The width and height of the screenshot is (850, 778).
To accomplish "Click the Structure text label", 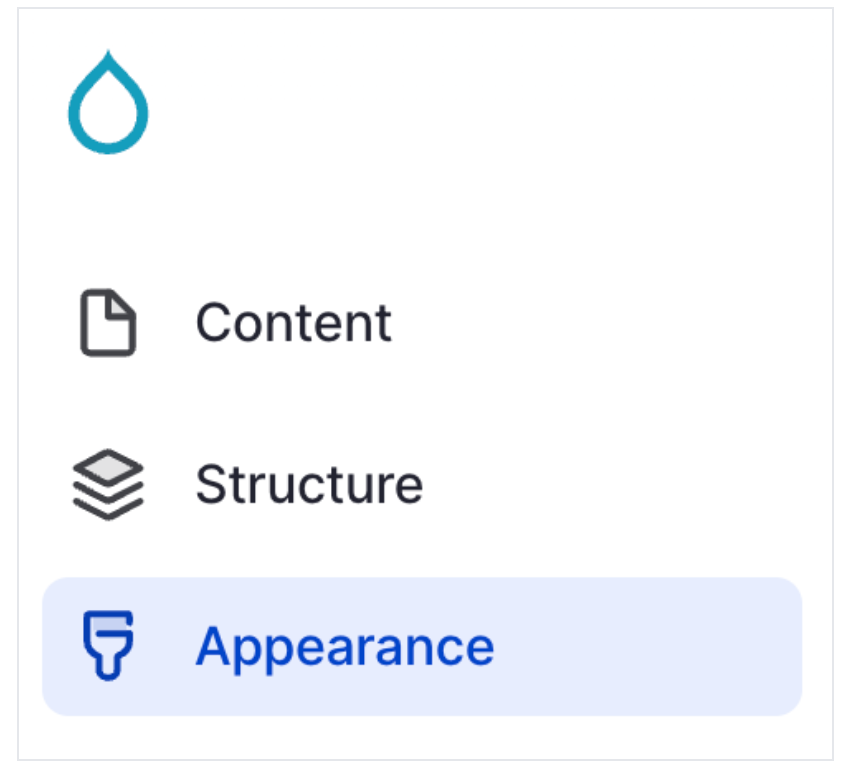I will (309, 485).
